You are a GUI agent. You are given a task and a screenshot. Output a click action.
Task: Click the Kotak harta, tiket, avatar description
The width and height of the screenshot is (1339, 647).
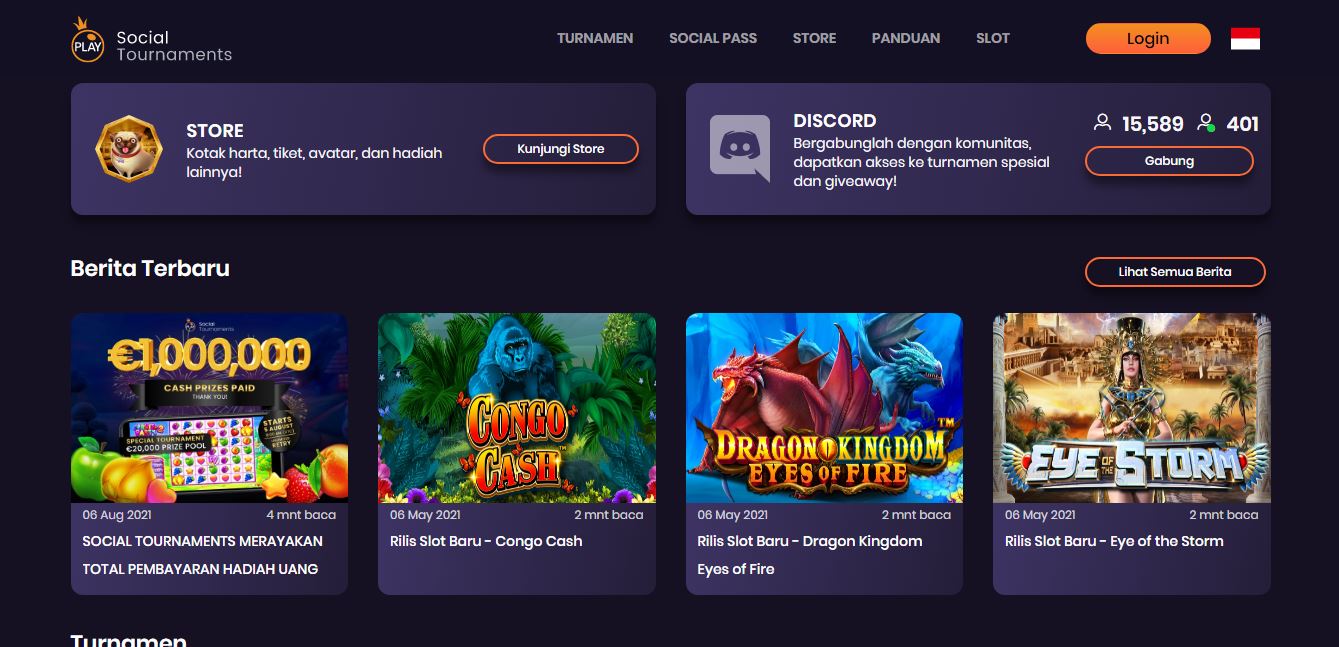pyautogui.click(x=314, y=162)
